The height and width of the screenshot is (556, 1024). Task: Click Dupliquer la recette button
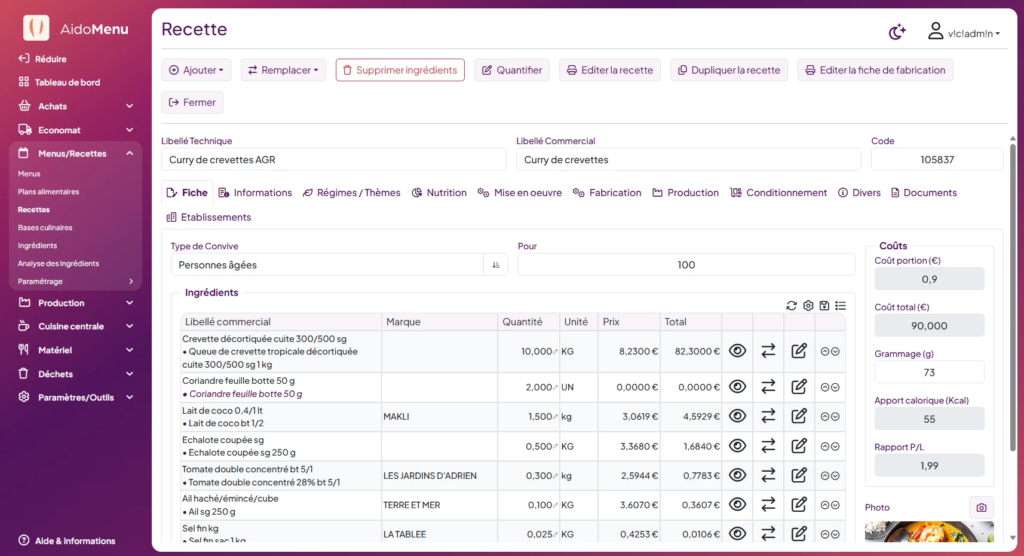coord(729,70)
